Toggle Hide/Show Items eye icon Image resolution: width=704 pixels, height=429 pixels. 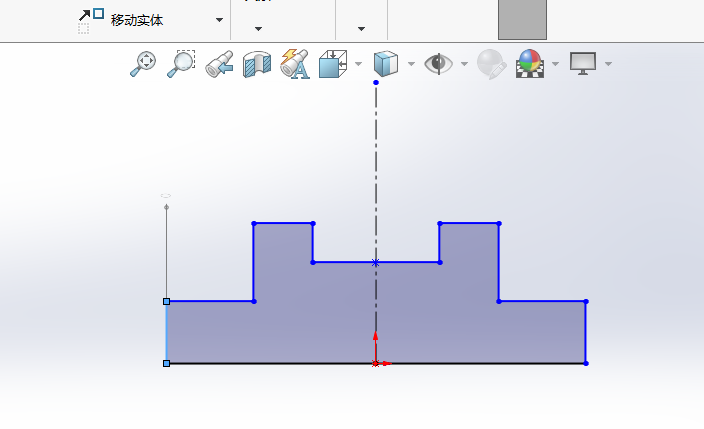(439, 63)
